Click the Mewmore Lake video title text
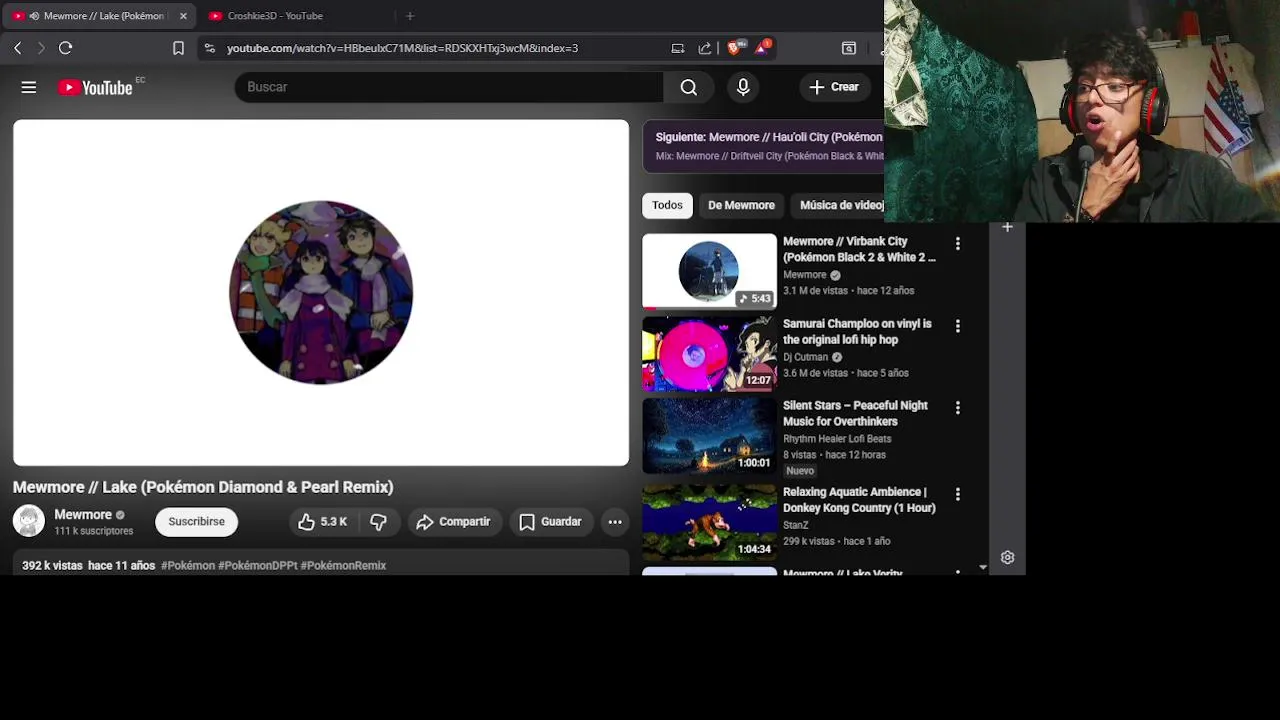Viewport: 1280px width, 720px height. point(203,487)
